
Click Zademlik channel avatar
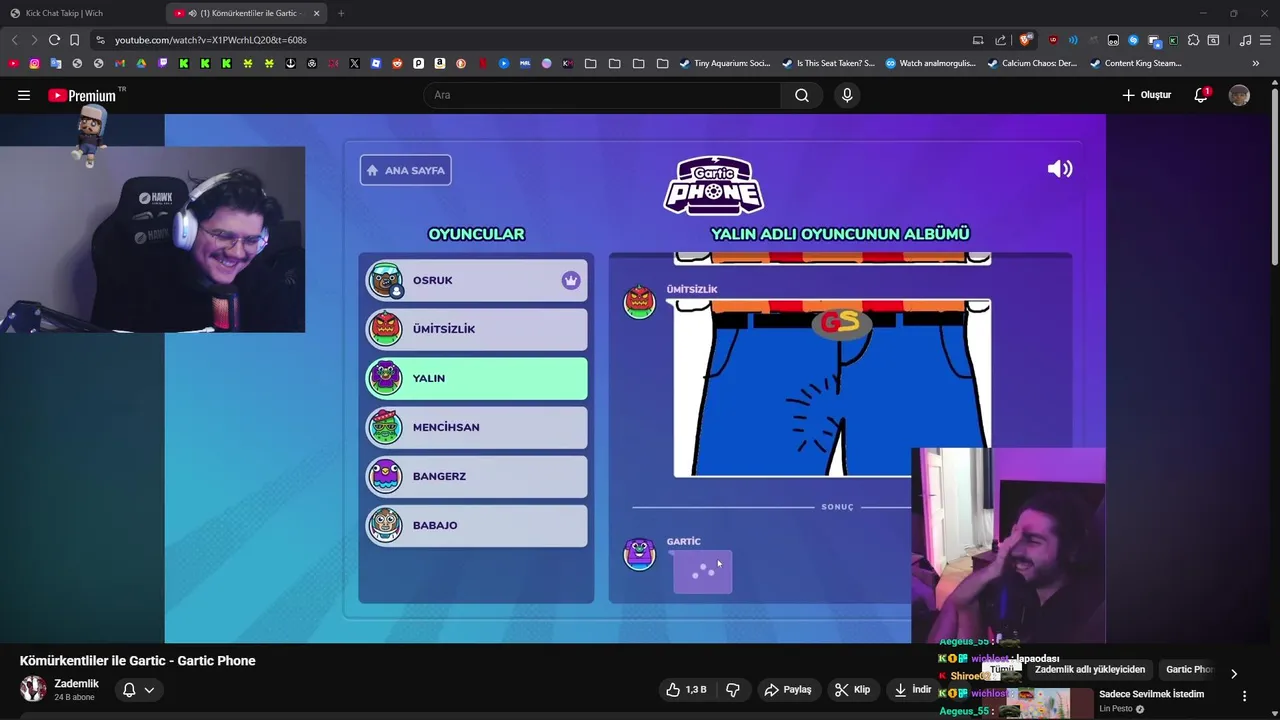click(x=33, y=688)
